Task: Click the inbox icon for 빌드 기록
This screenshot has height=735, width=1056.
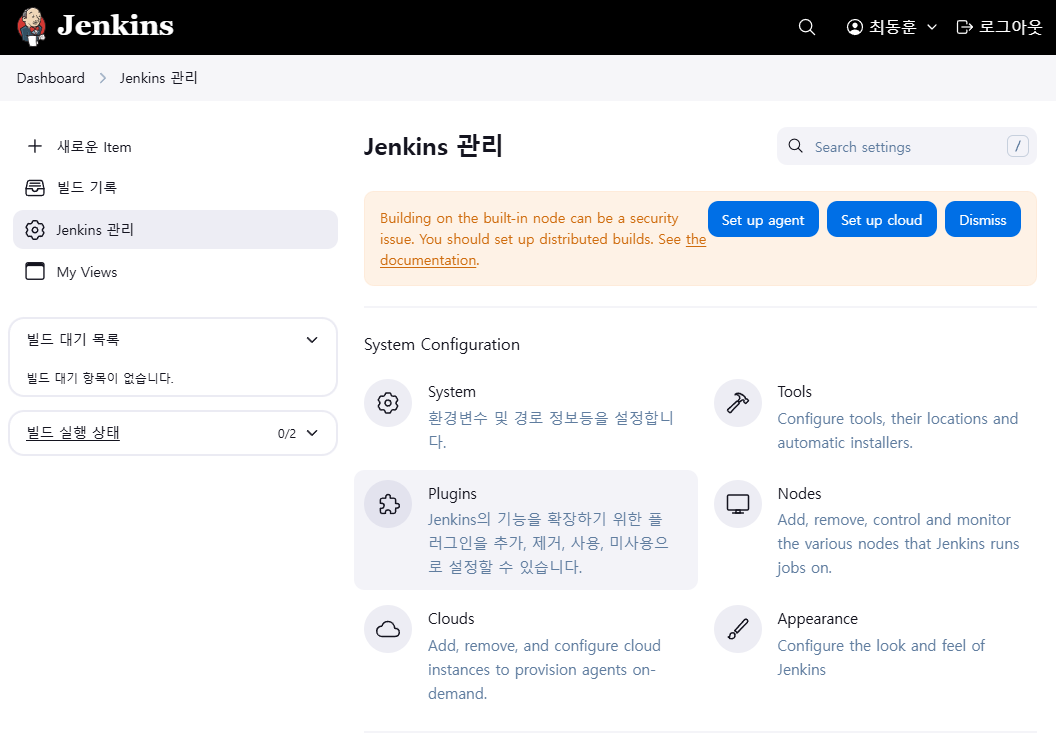Action: pyautogui.click(x=35, y=187)
